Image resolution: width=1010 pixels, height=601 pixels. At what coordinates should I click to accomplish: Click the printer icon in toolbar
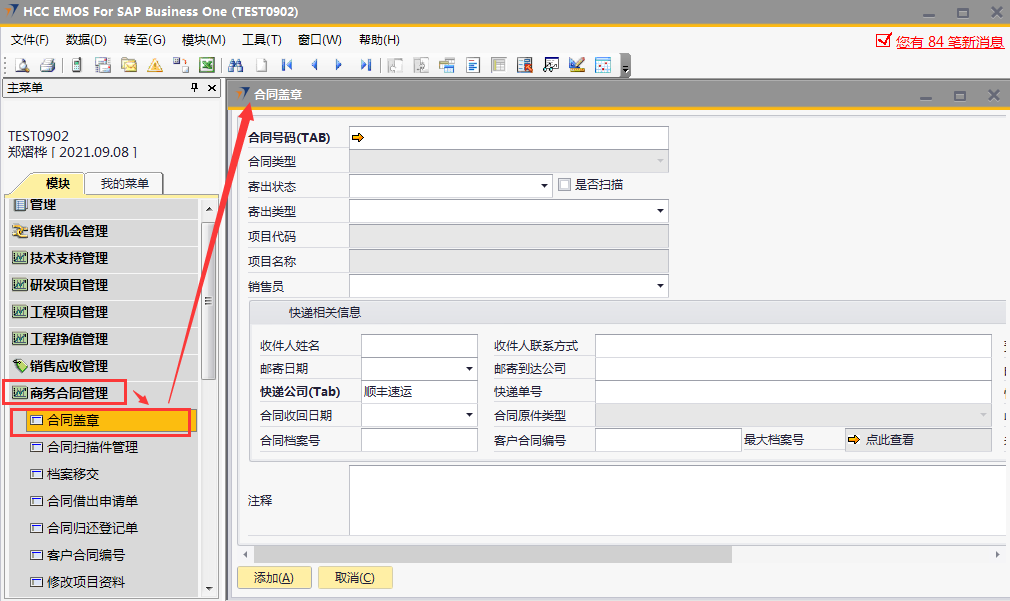(x=47, y=65)
